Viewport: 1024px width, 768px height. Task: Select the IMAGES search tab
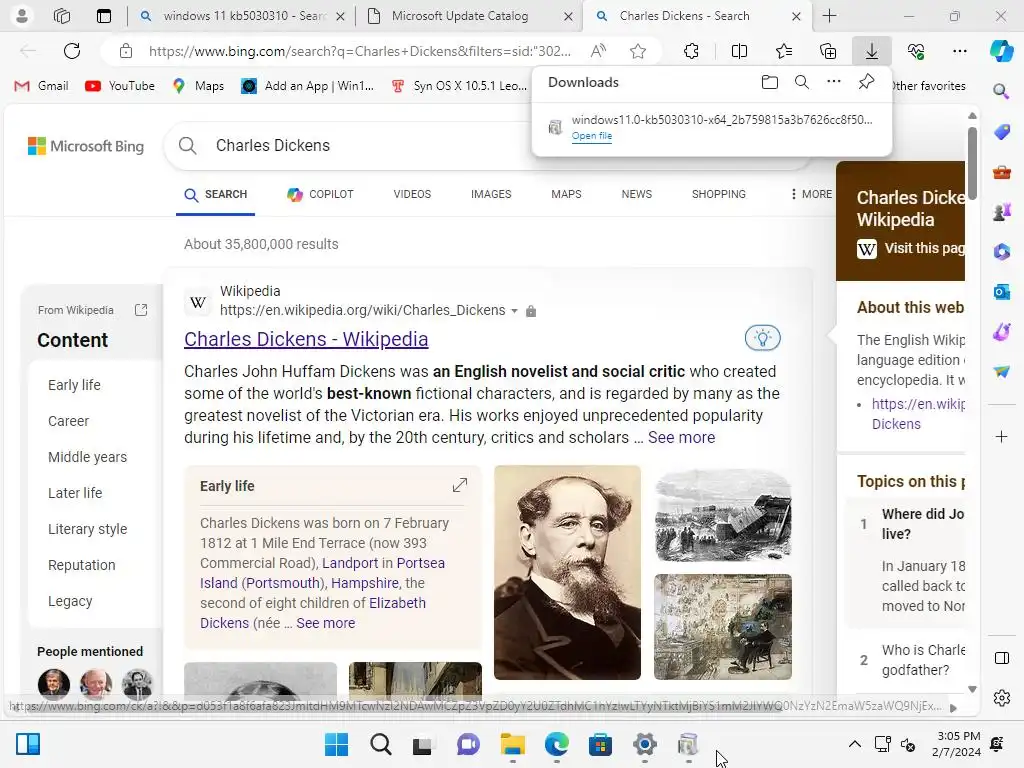click(491, 194)
